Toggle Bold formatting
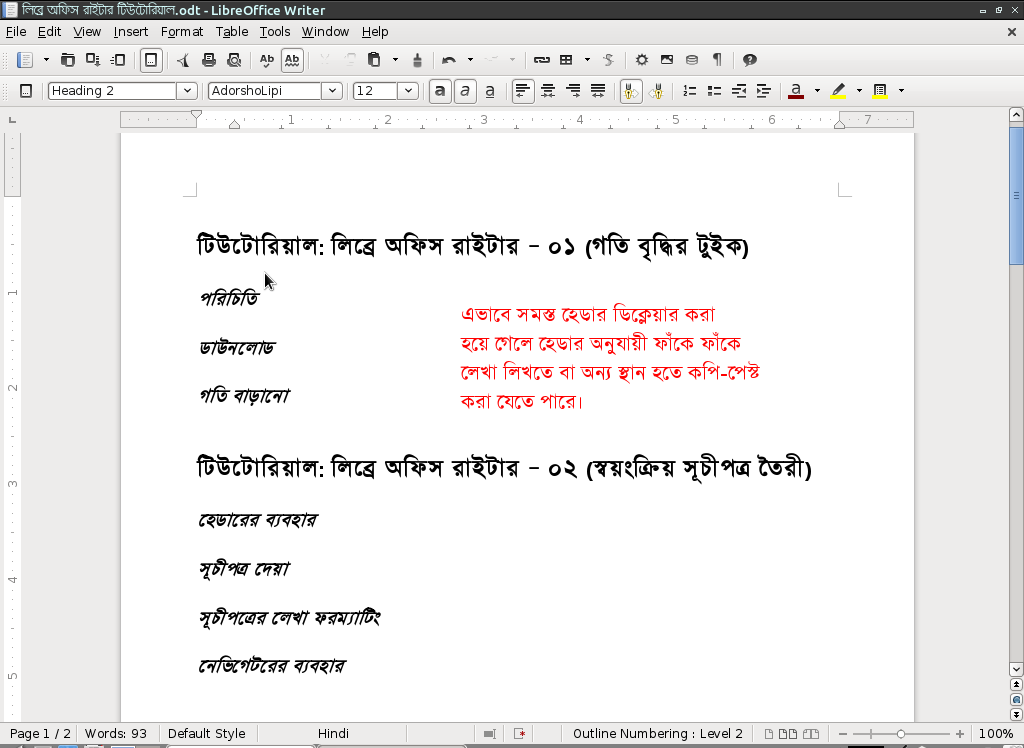Screen dimensions: 1024x748 (440, 91)
